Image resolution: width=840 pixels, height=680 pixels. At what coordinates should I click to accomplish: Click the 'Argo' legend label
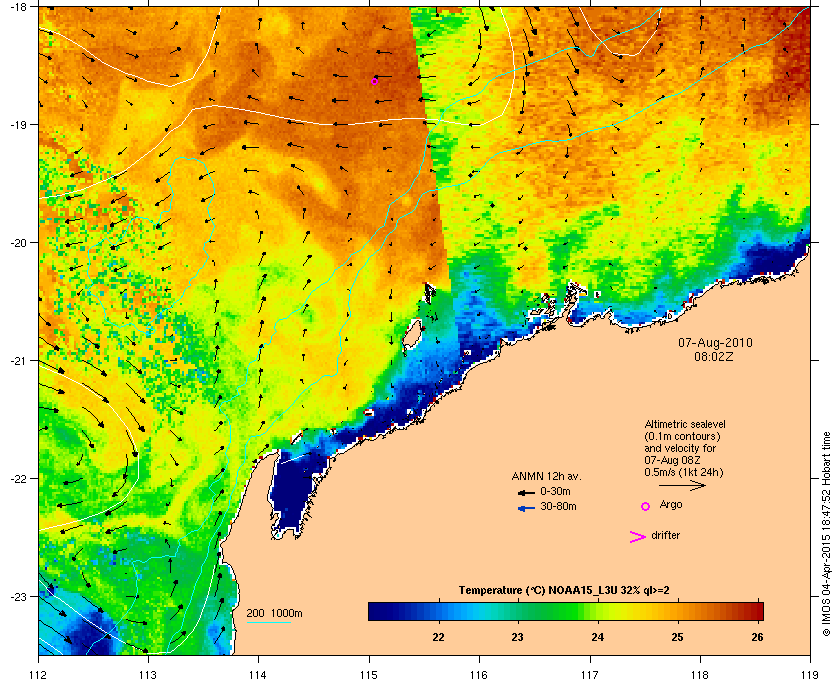point(671,505)
